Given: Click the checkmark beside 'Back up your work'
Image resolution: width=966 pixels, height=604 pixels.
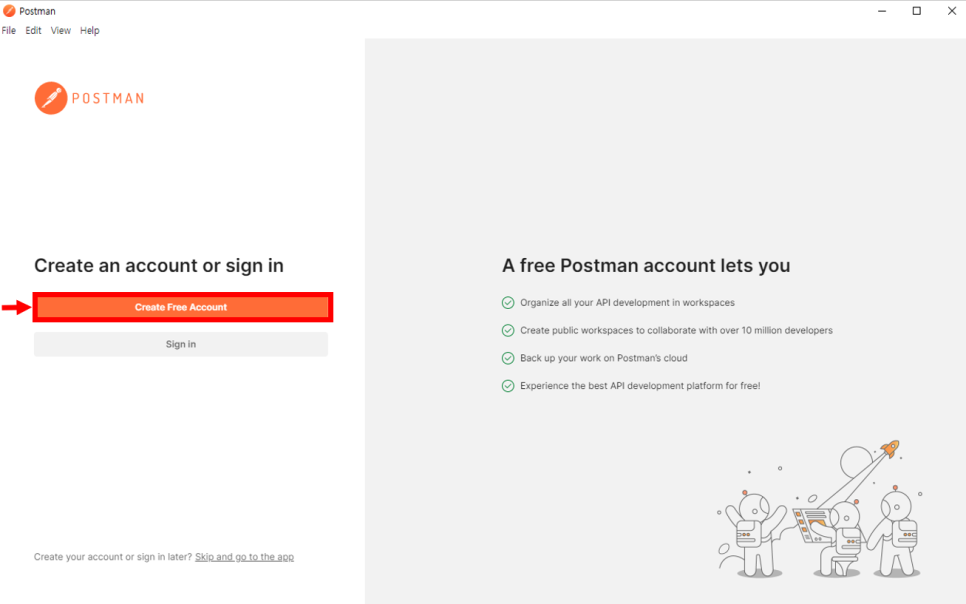Looking at the screenshot, I should pyautogui.click(x=508, y=358).
